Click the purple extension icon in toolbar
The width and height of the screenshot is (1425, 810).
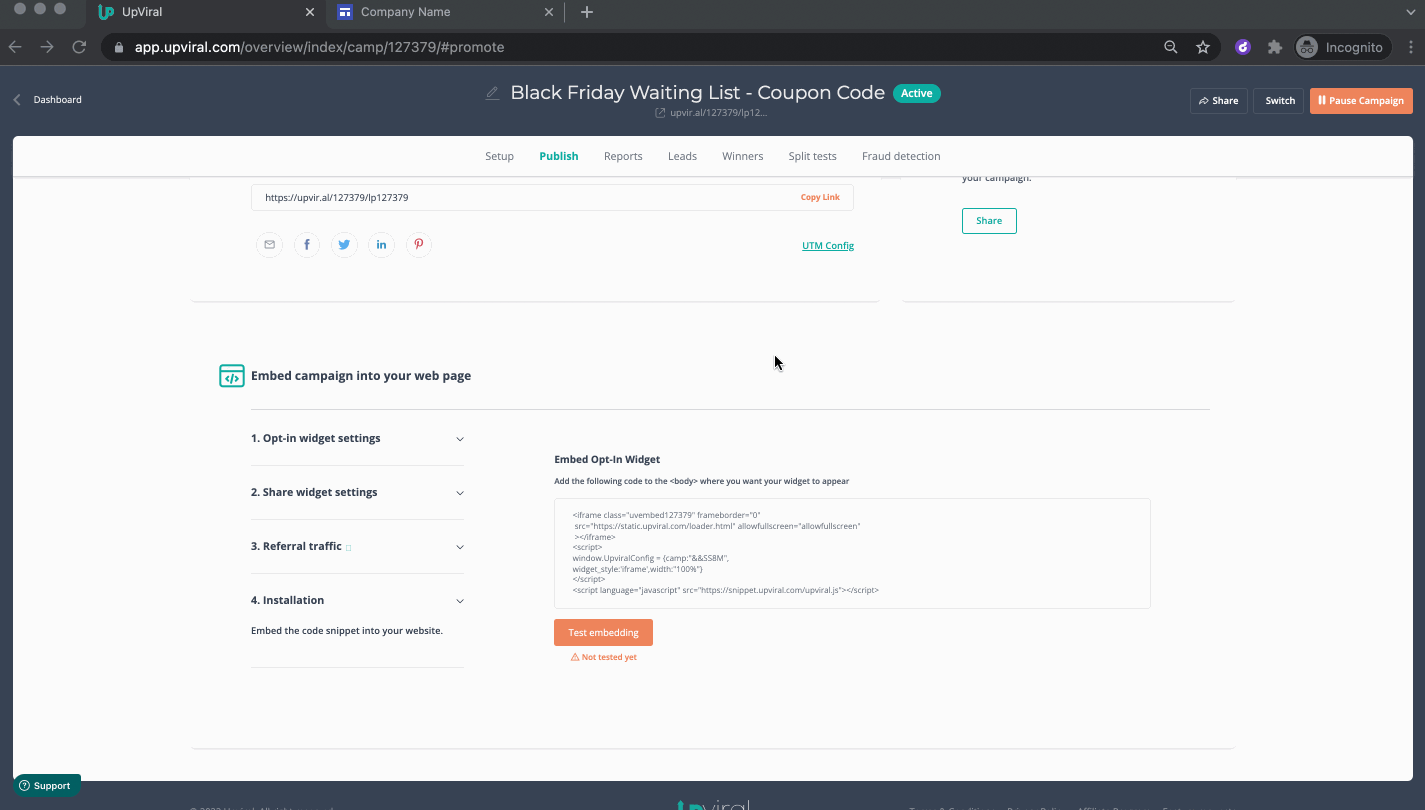pyautogui.click(x=1243, y=47)
